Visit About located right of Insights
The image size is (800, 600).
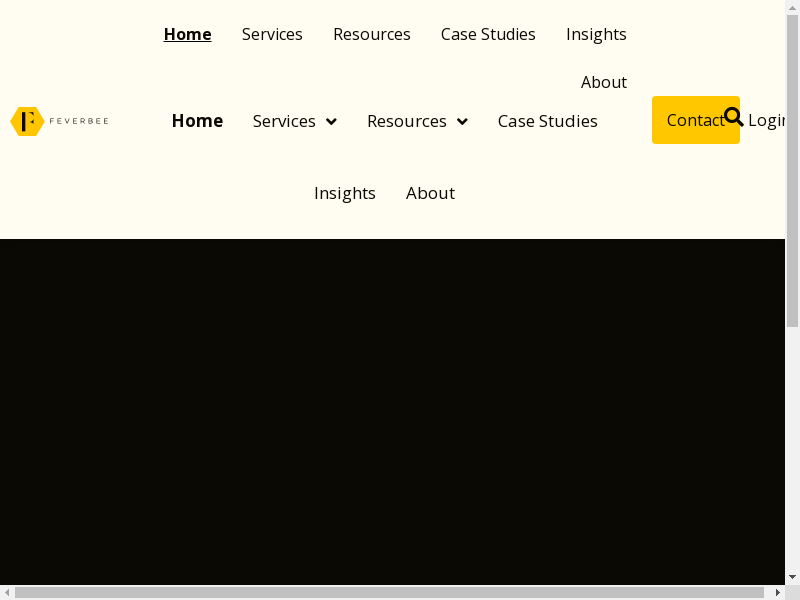pyautogui.click(x=430, y=193)
